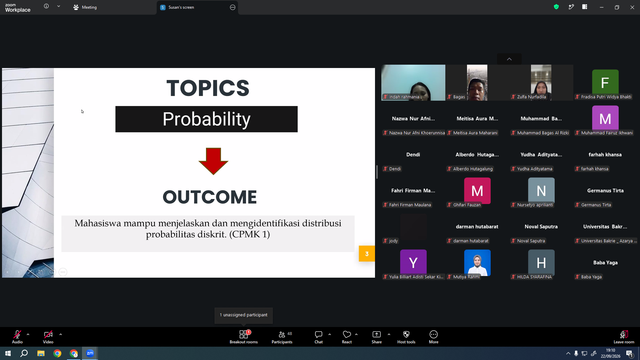Open the Participants list
This screenshot has height=360, width=640.
click(x=282, y=337)
